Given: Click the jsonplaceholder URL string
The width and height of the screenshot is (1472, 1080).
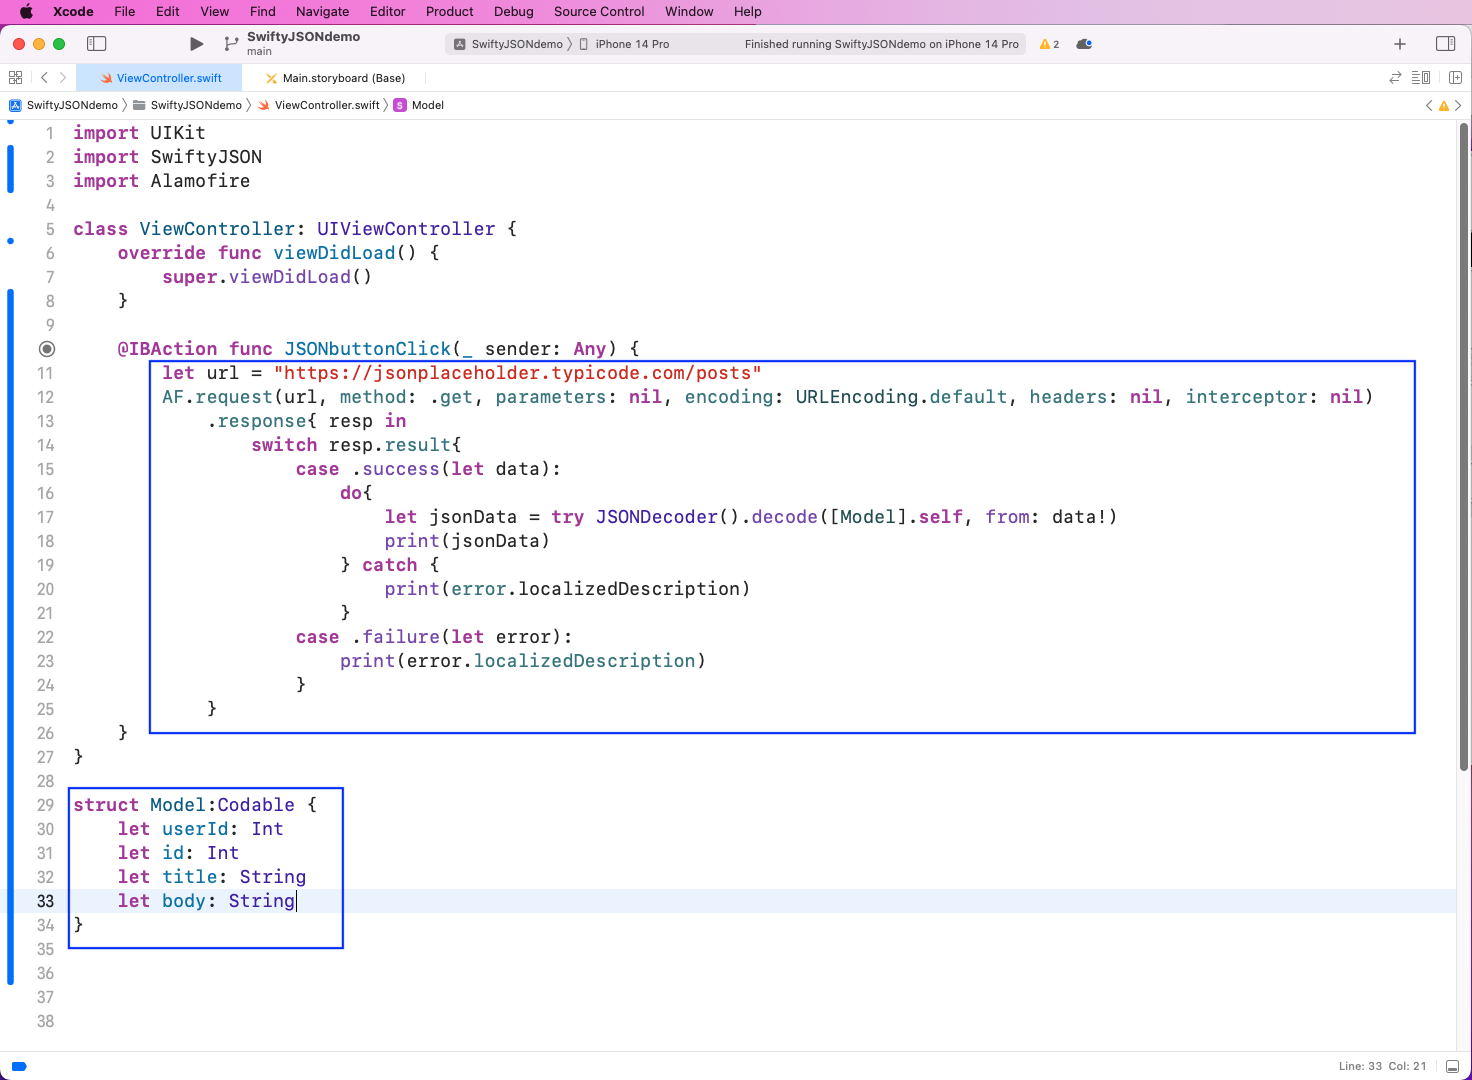Looking at the screenshot, I should (x=518, y=373).
